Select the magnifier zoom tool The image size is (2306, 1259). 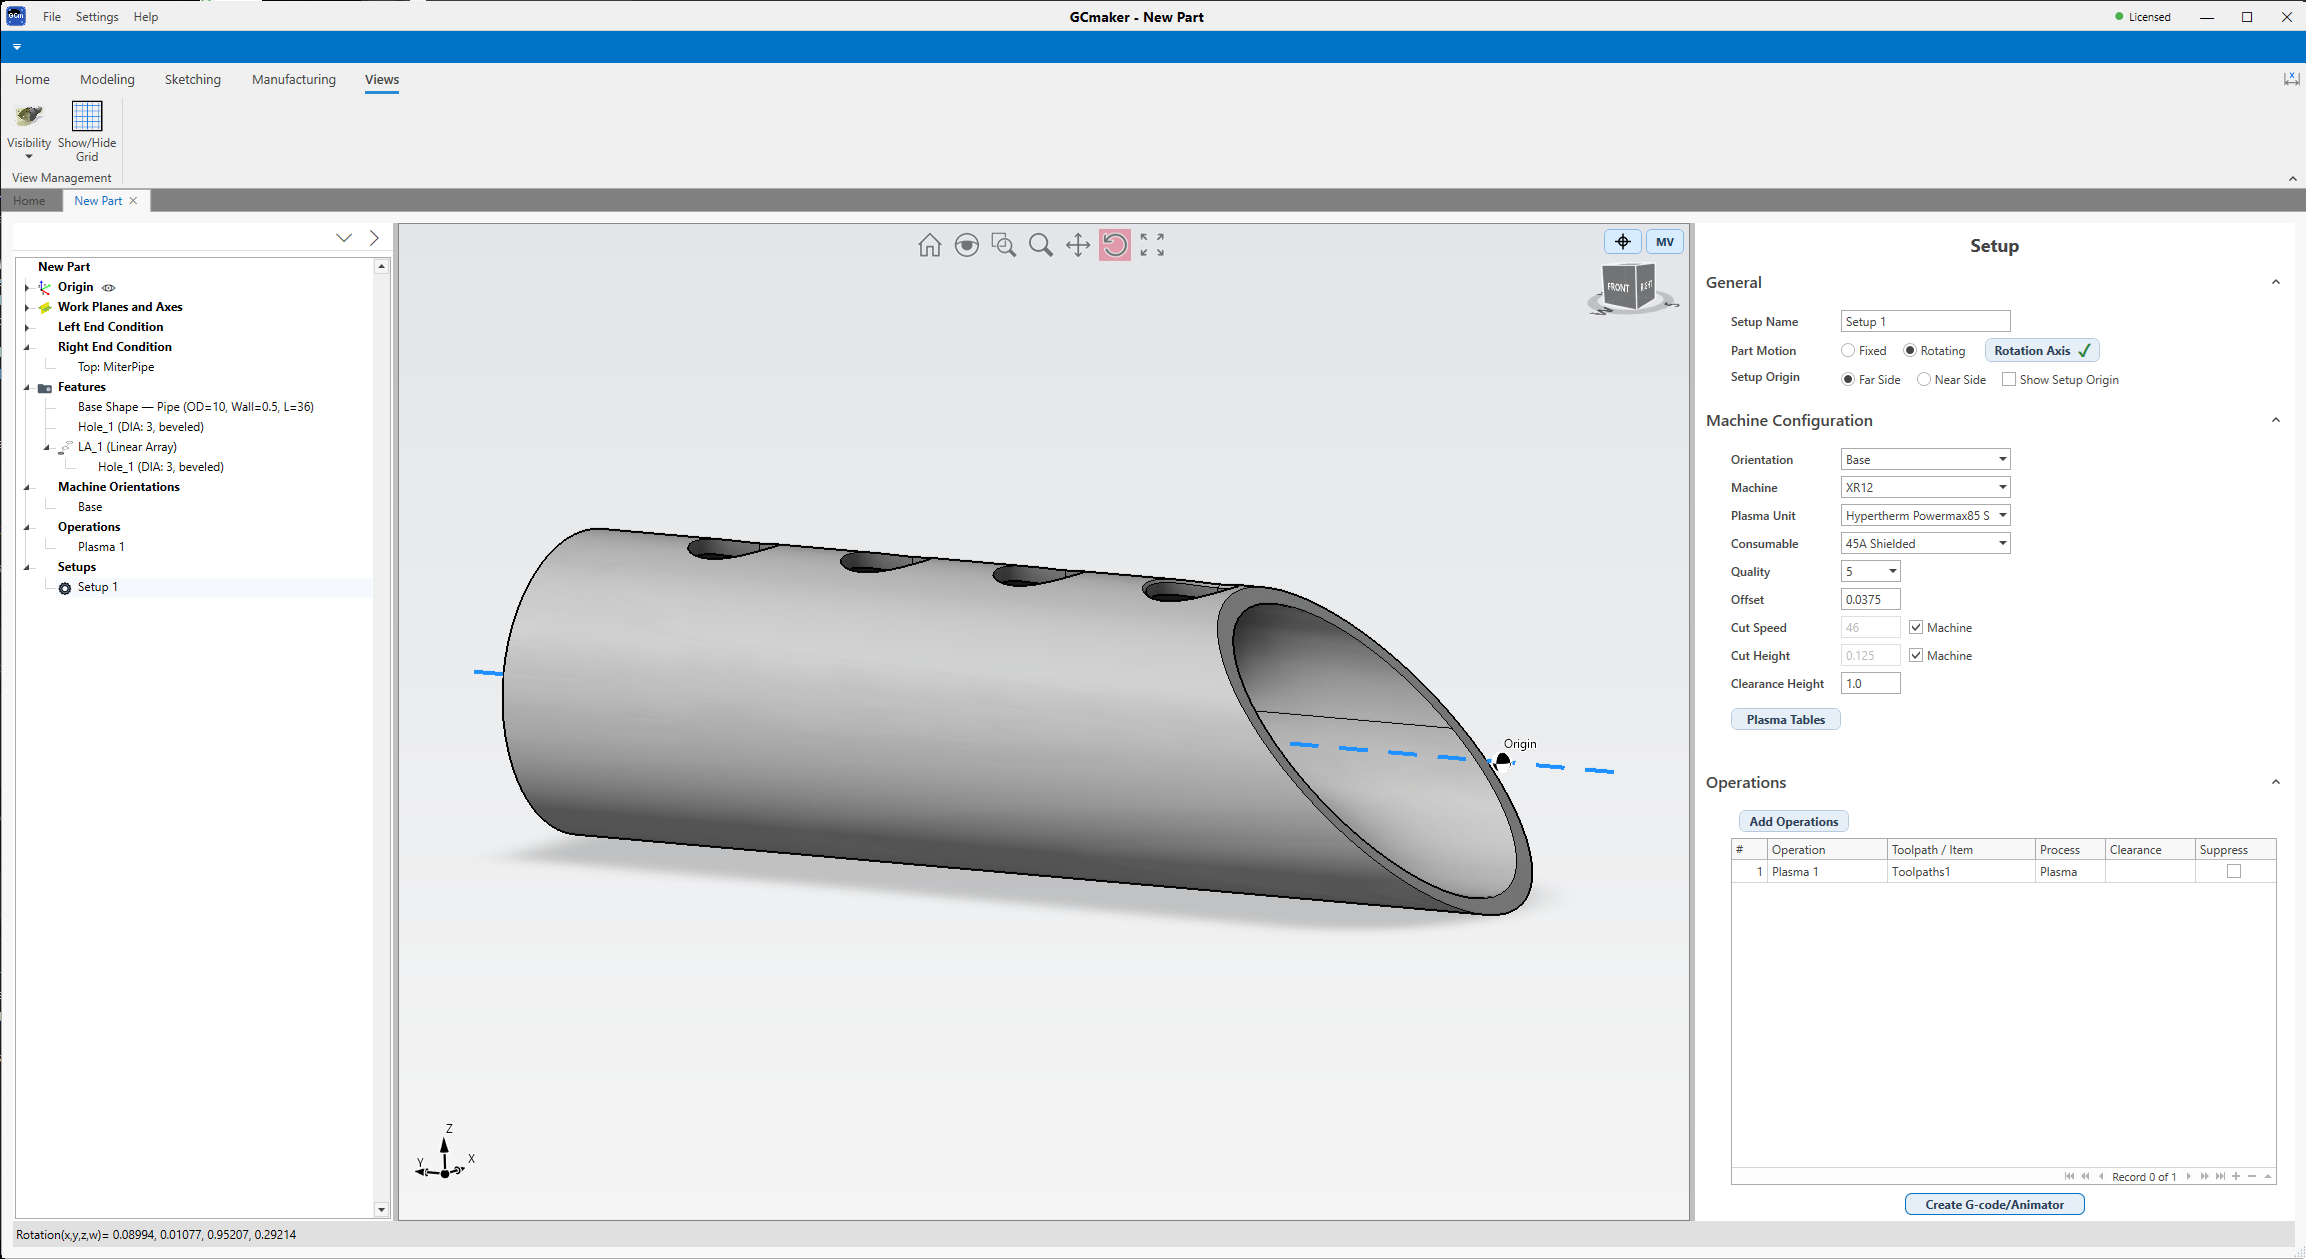(x=1040, y=245)
